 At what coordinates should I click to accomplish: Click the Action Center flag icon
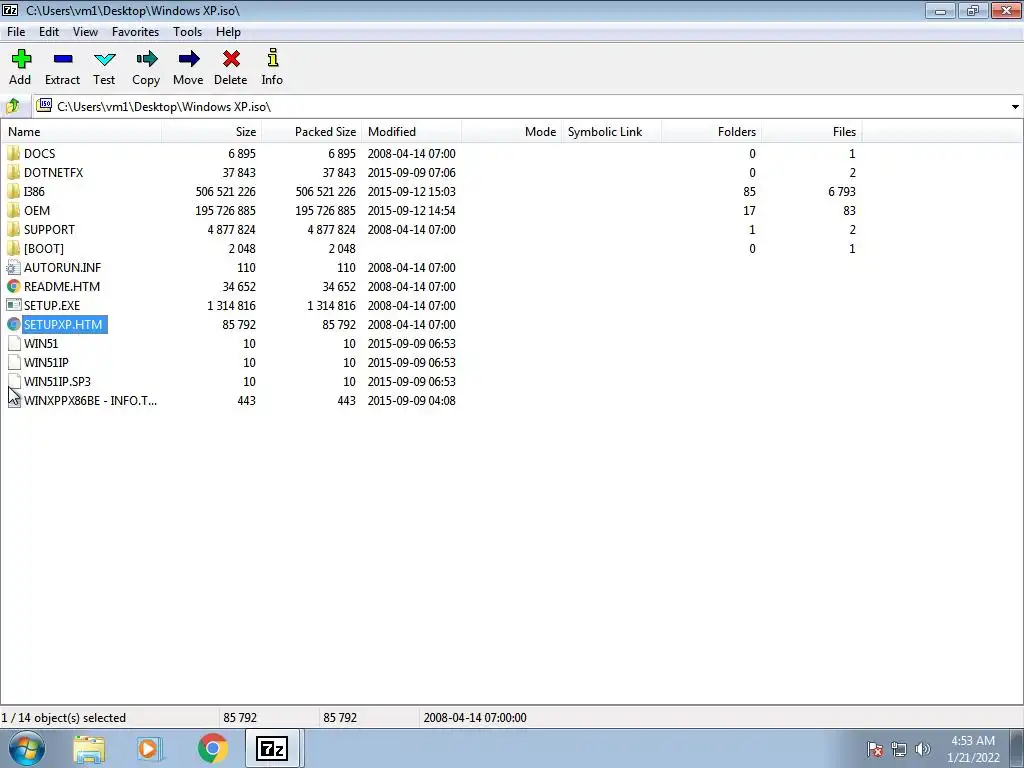click(x=875, y=749)
